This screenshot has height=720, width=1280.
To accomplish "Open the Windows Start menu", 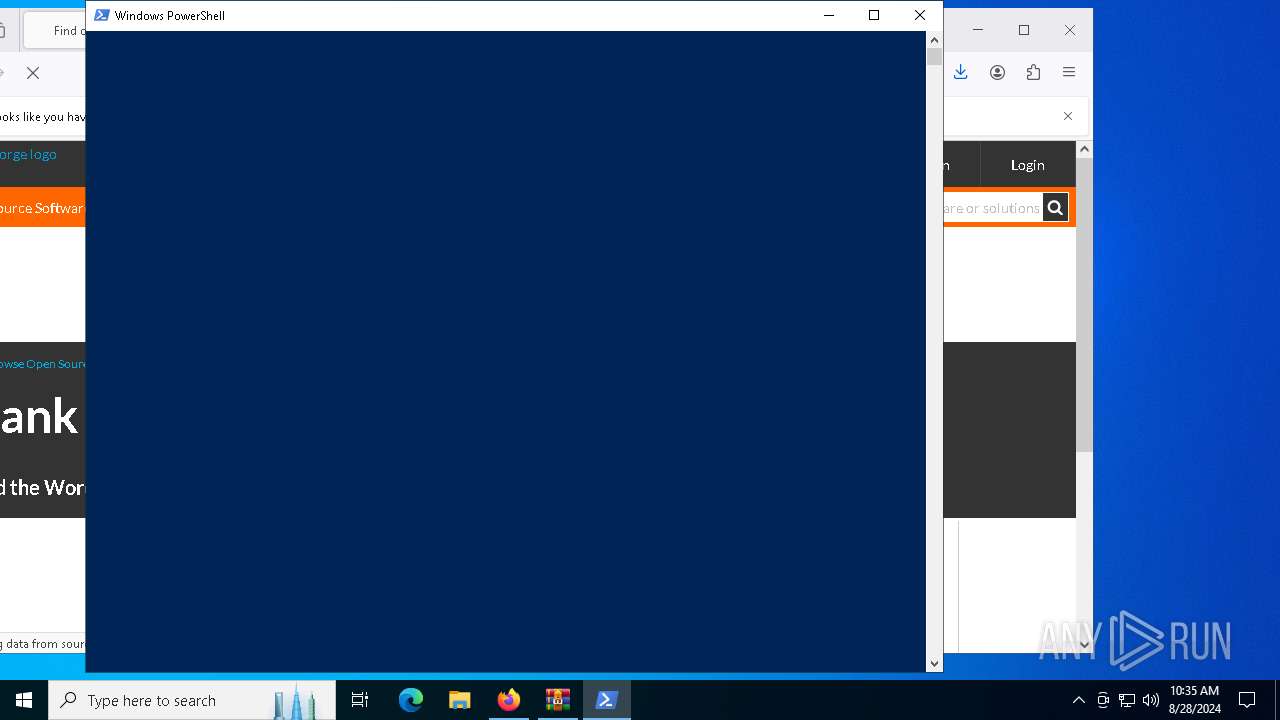I will click(x=24, y=700).
